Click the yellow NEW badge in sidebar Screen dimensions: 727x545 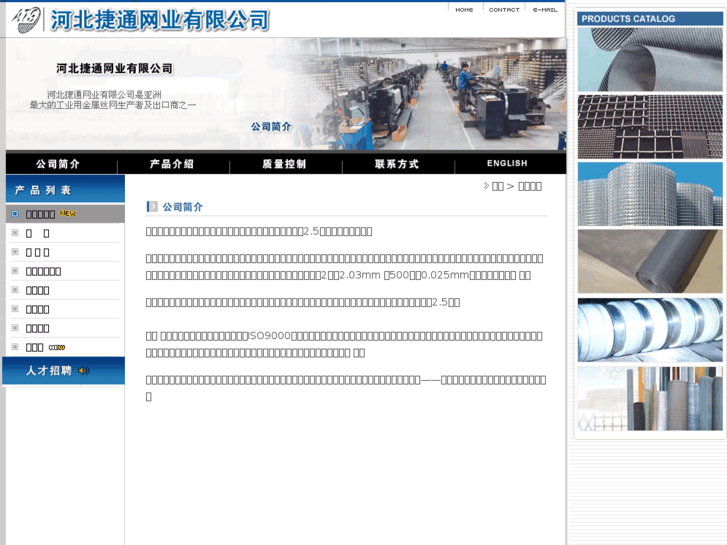point(68,213)
